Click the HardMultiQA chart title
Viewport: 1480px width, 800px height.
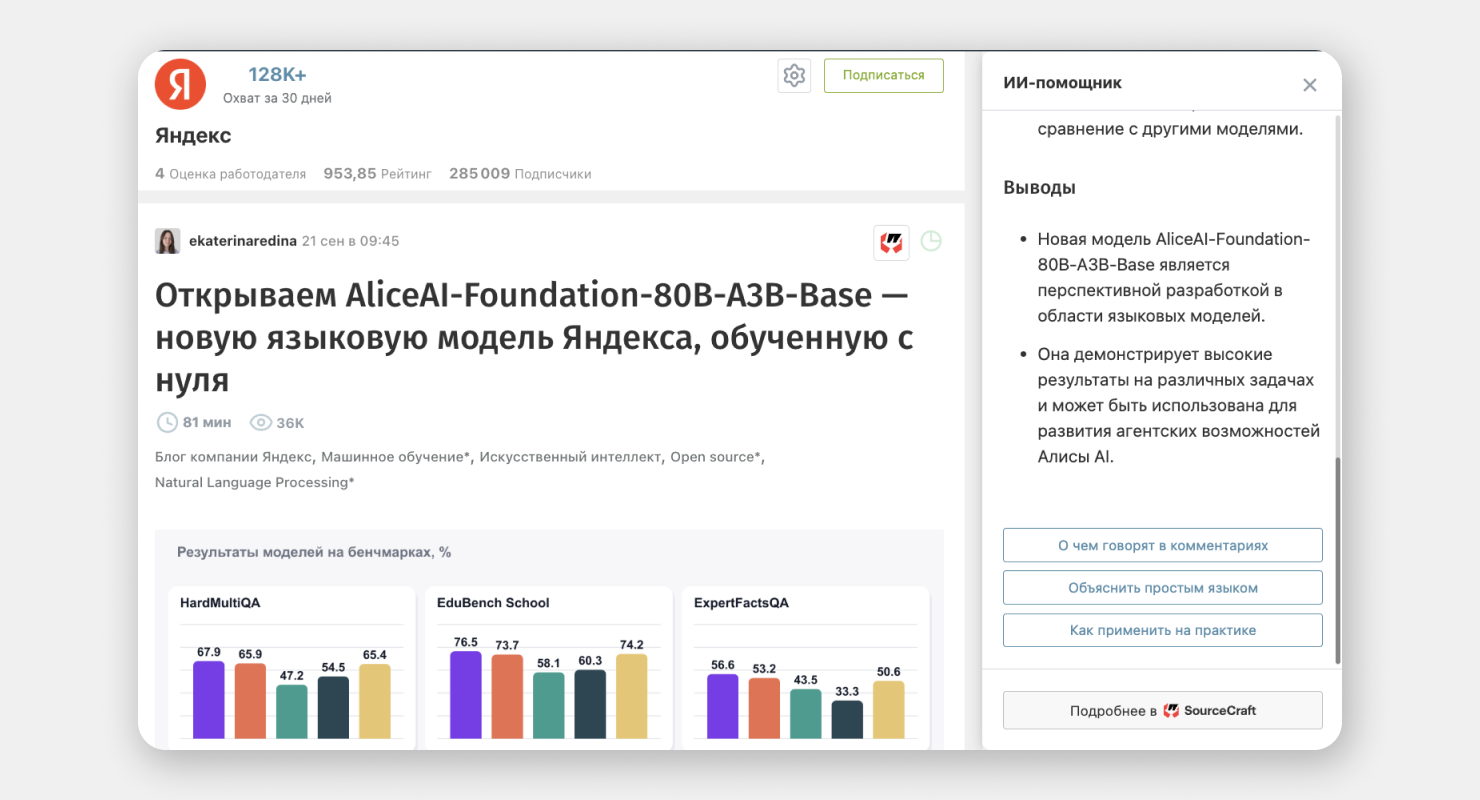(220, 603)
